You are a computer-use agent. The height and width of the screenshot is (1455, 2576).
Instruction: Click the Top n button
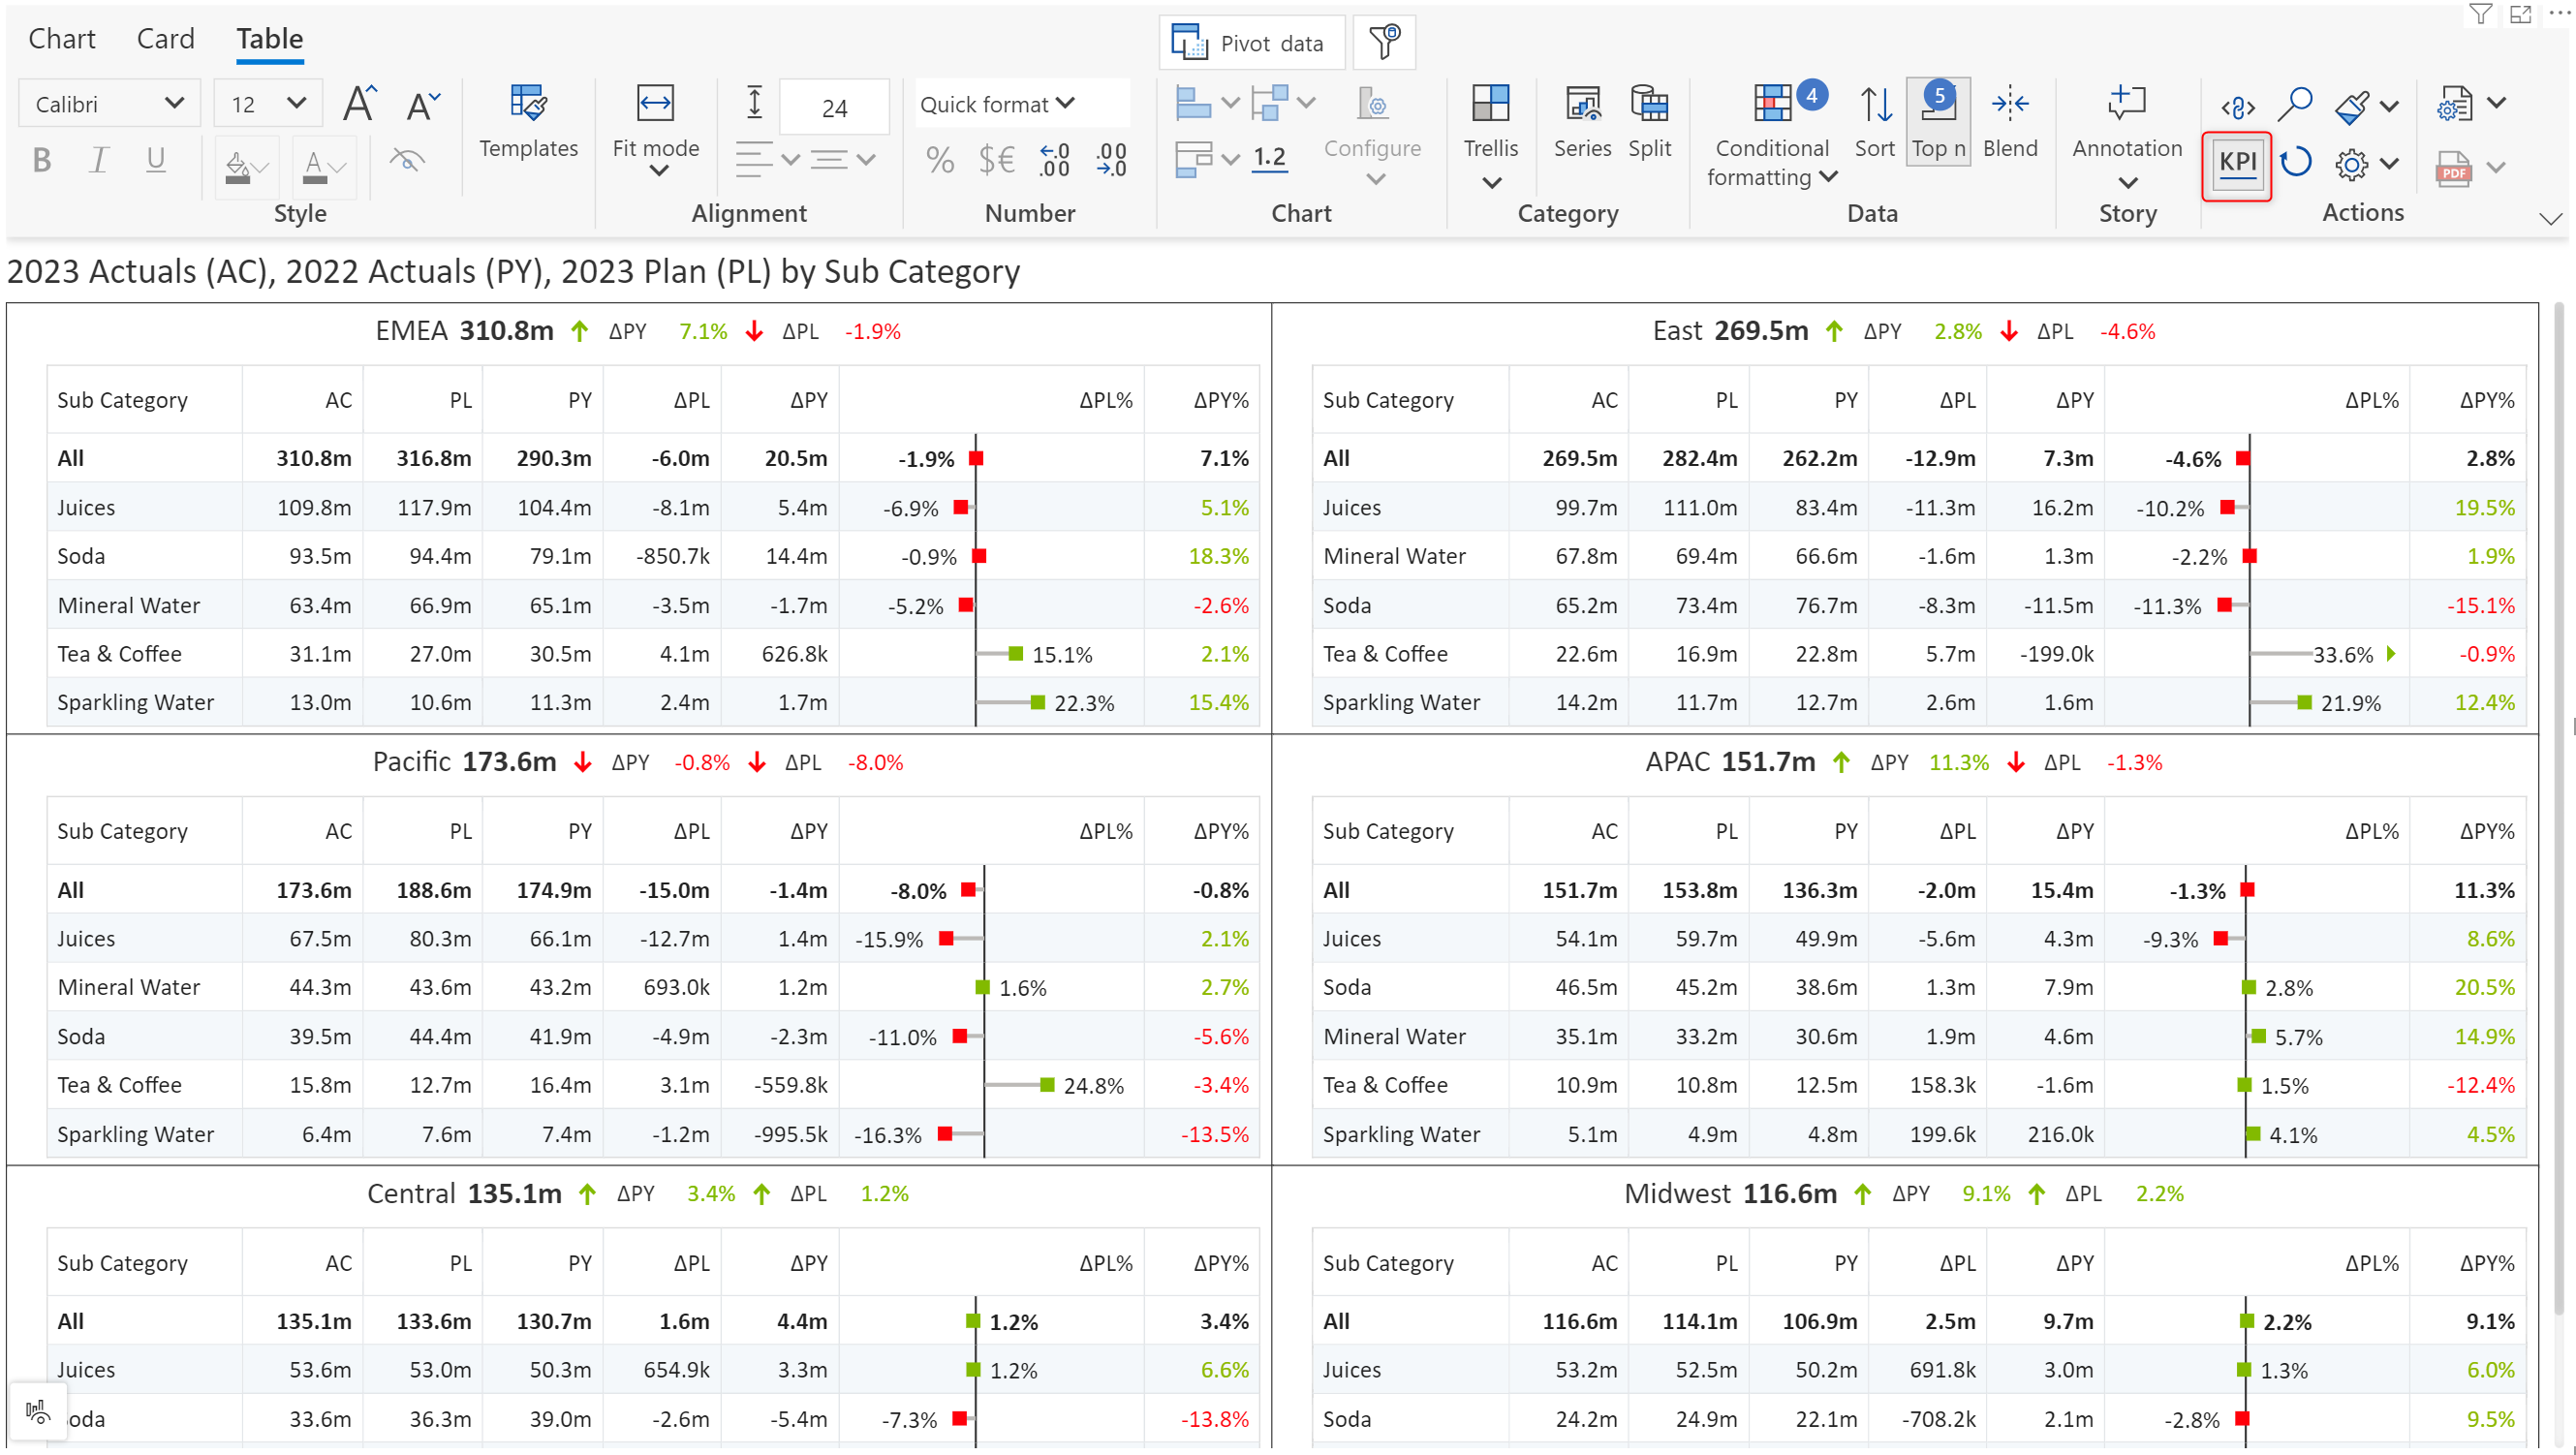1938,120
